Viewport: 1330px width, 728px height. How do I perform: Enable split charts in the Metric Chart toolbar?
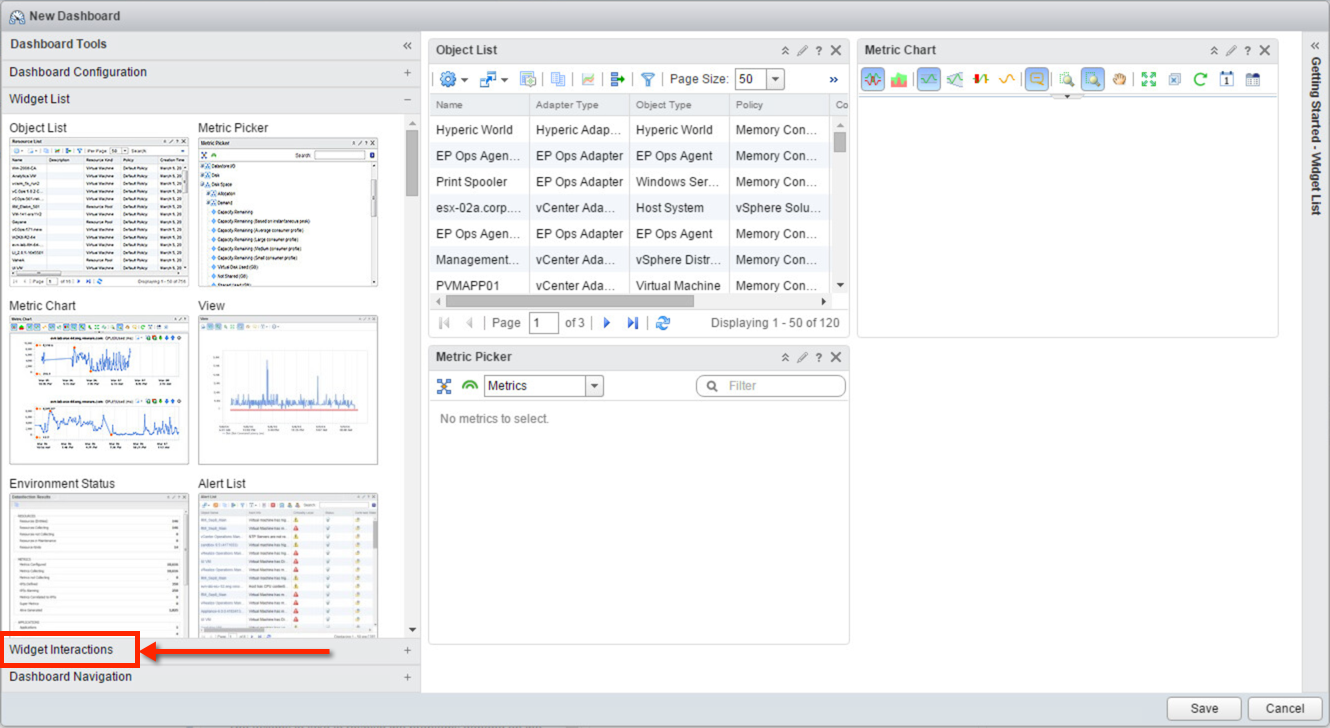(x=872, y=79)
